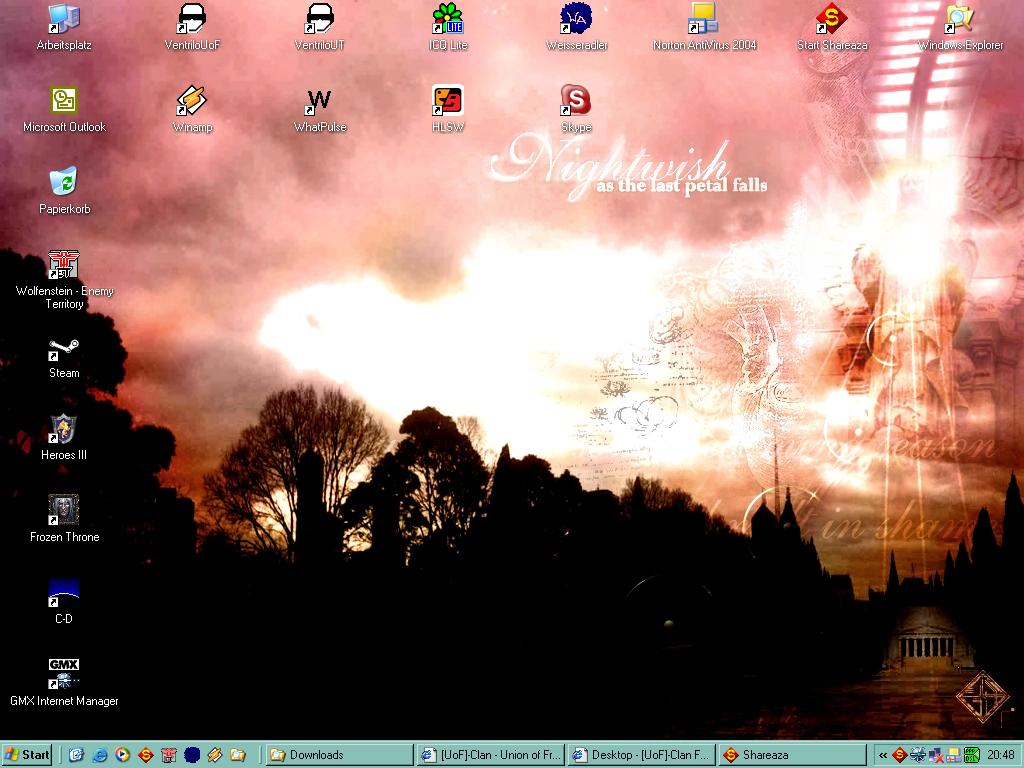This screenshot has width=1024, height=768.
Task: Open Norton AntiVirus 2004 shortcut
Action: pos(704,27)
